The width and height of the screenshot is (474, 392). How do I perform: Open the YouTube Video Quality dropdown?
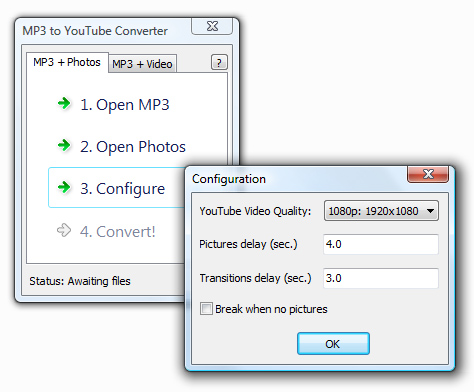pyautogui.click(x=381, y=211)
